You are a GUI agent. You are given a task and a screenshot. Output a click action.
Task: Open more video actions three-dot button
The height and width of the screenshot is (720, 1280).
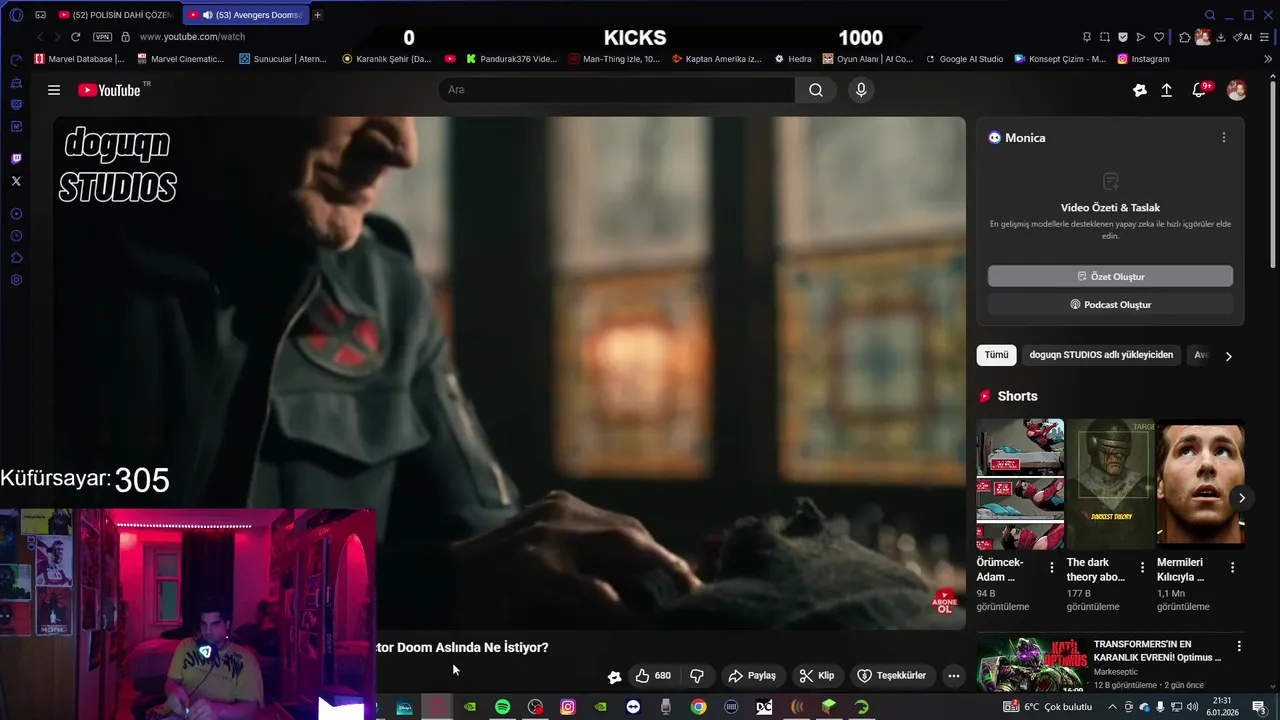pyautogui.click(x=953, y=676)
